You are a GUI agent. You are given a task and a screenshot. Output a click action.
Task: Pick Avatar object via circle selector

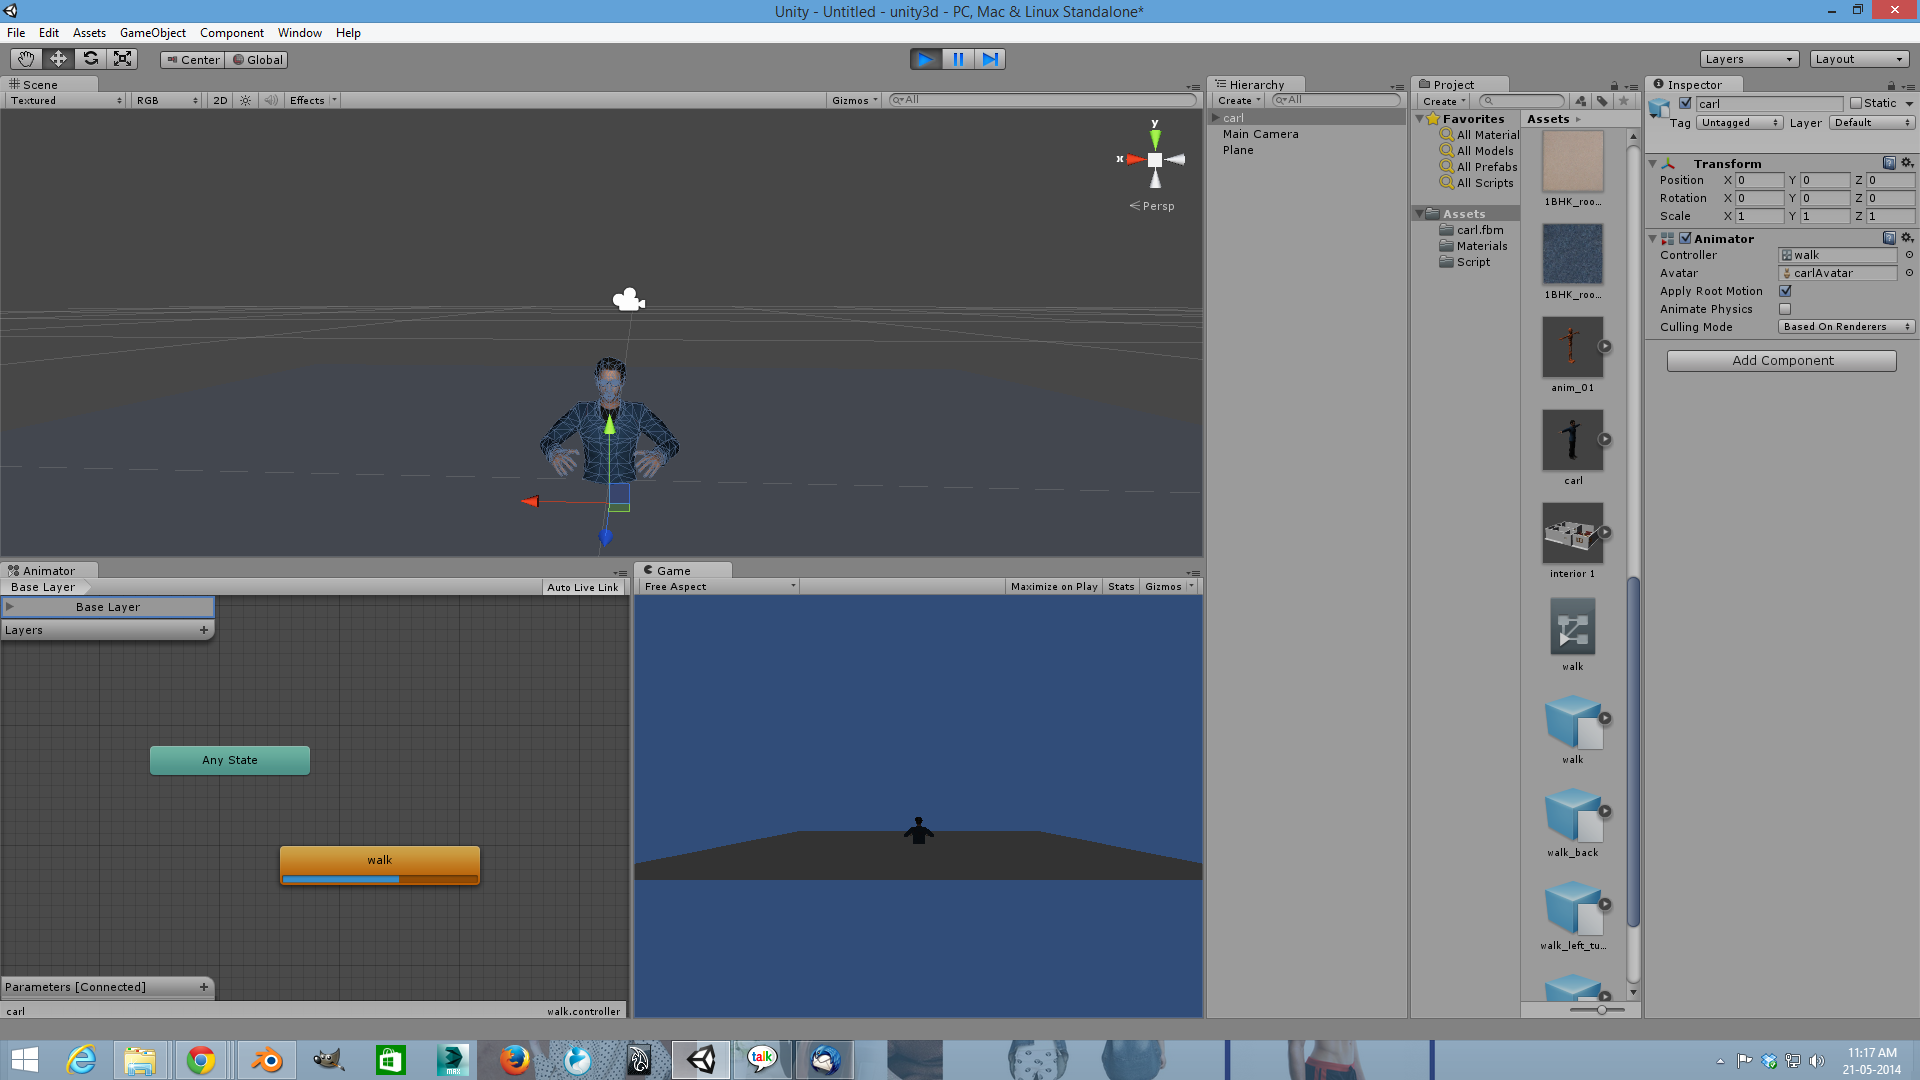1909,273
